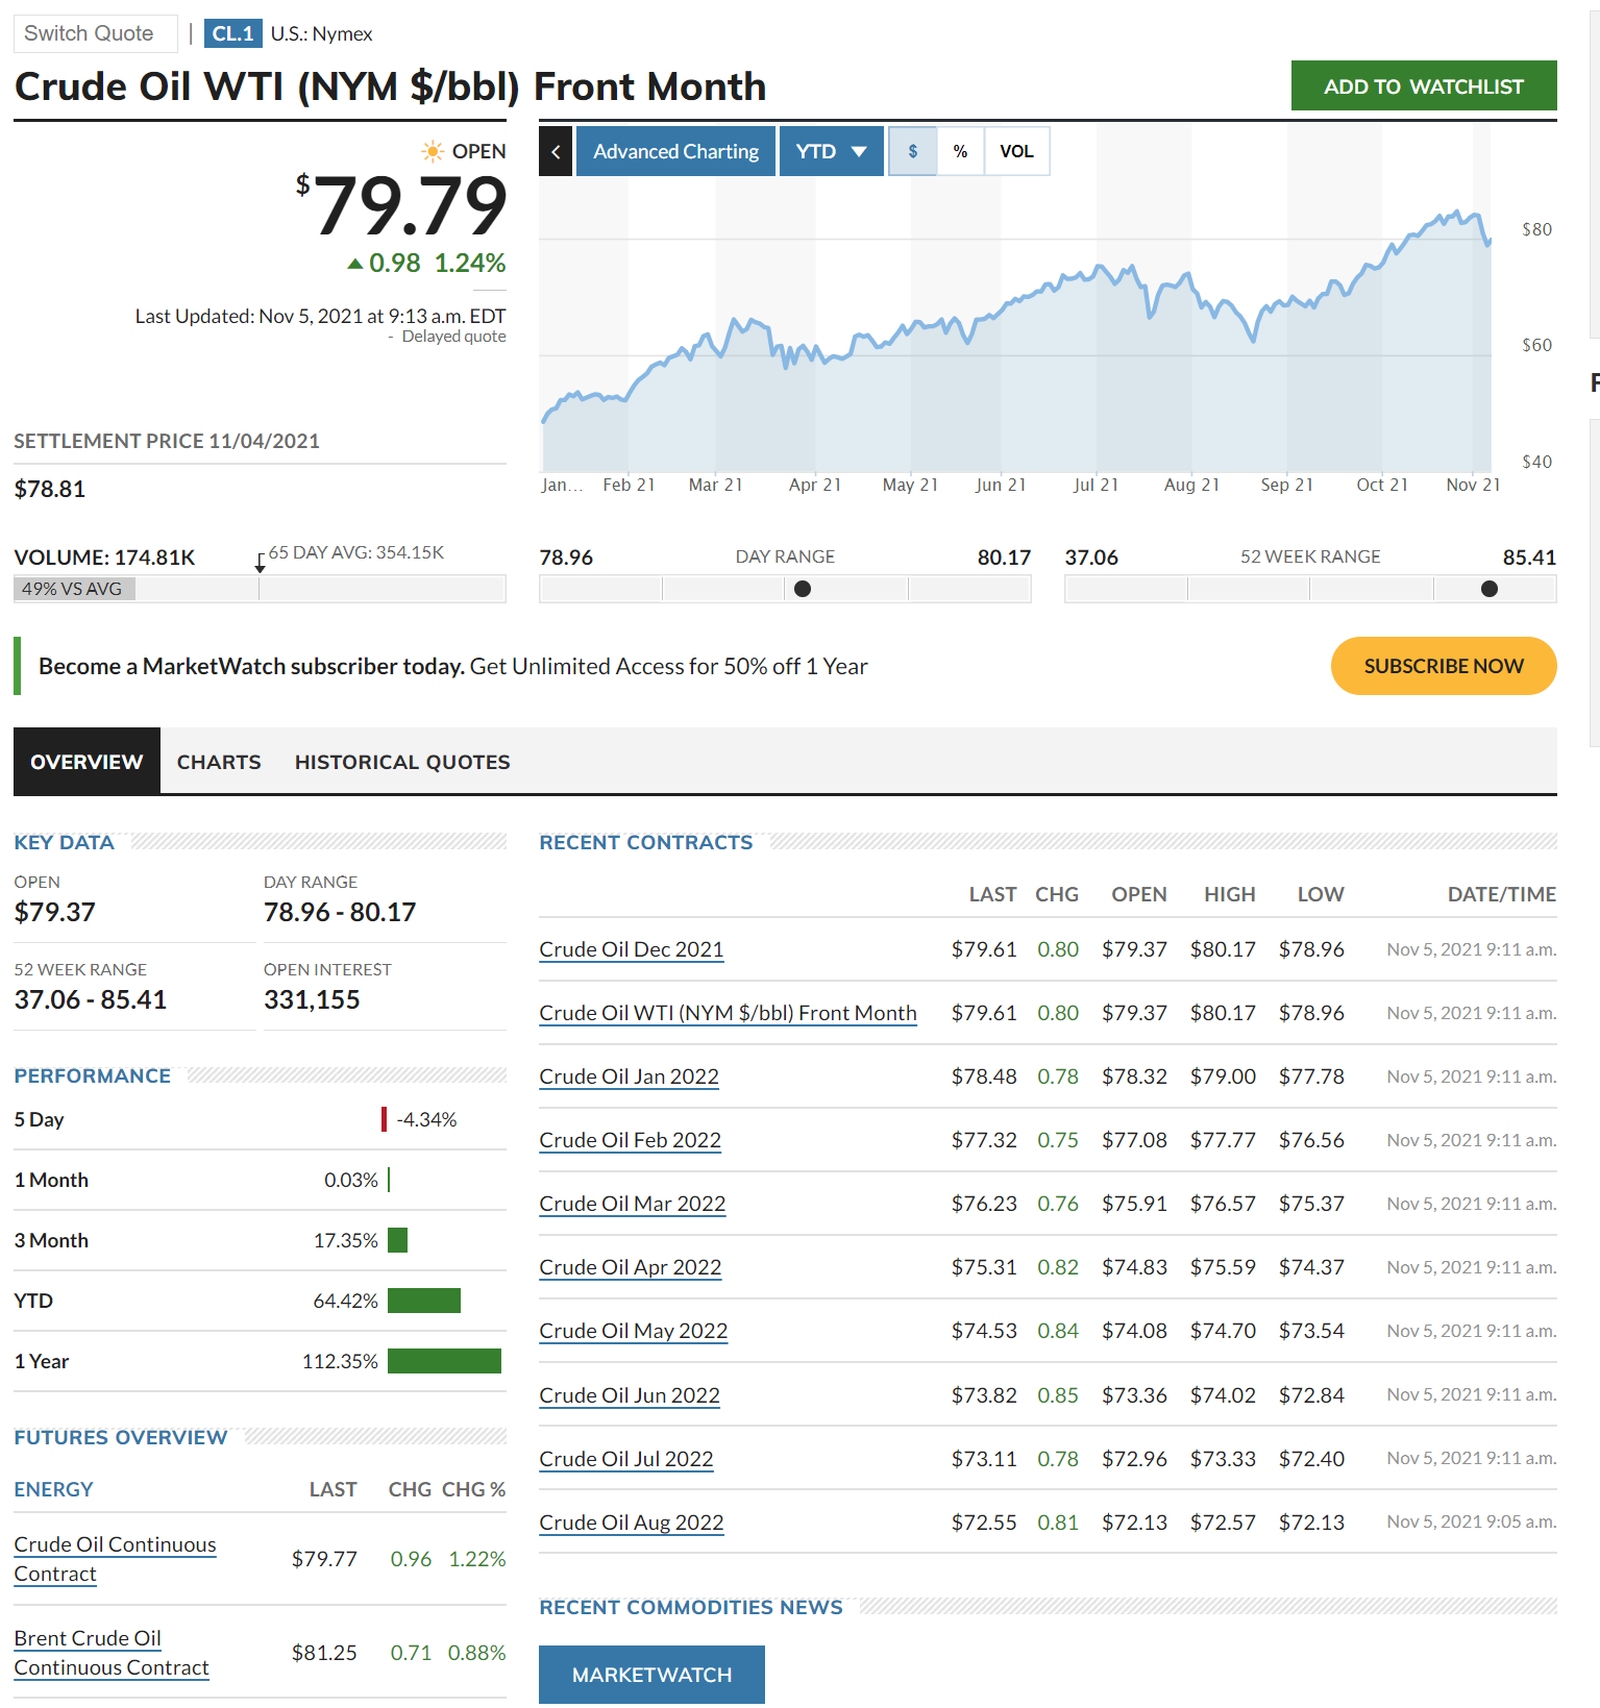1600x1708 pixels.
Task: Open the Crude Oil Jul 2022 contract
Action: tap(626, 1459)
